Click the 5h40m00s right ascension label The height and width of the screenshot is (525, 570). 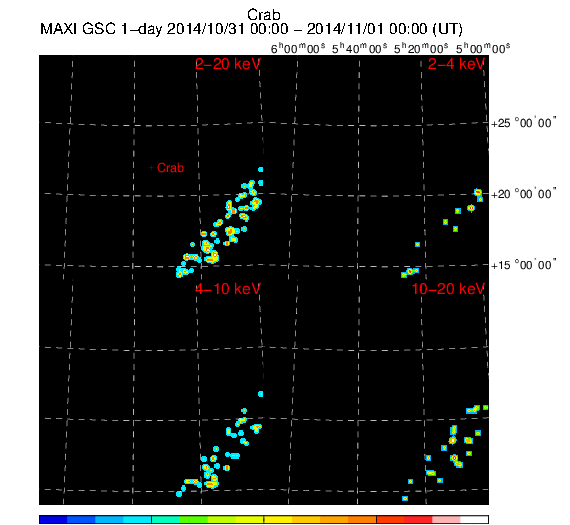[x=360, y=48]
